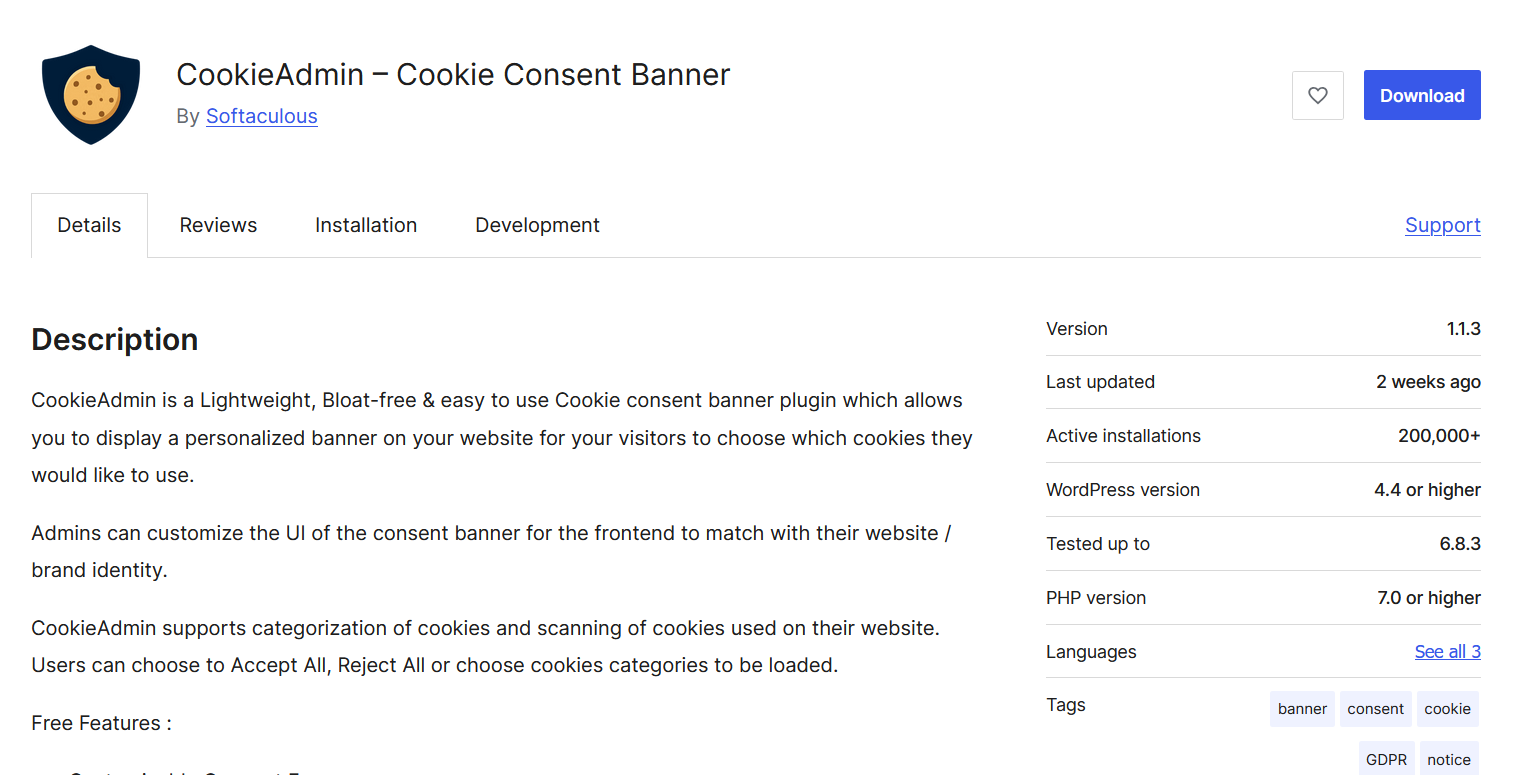View the Development tab
Image resolution: width=1515 pixels, height=775 pixels.
point(537,224)
